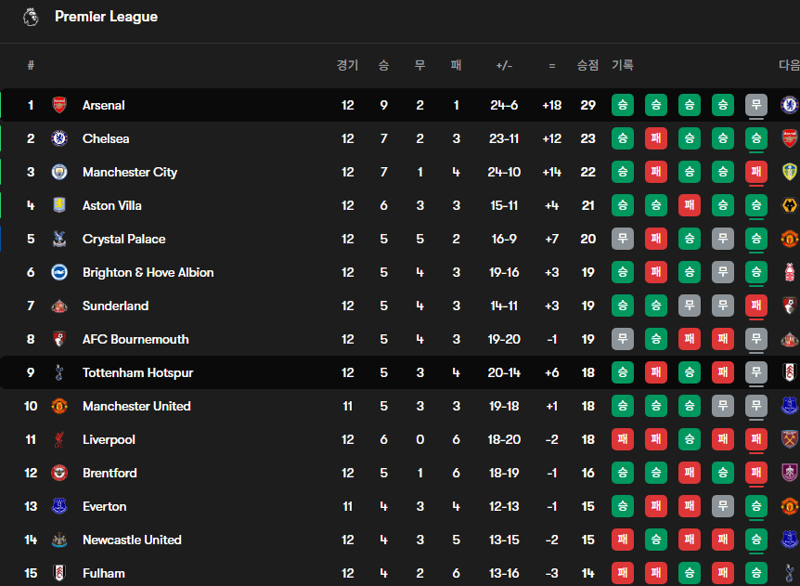Image resolution: width=800 pixels, height=586 pixels.
Task: Click Chelsea's red loss (패) form badge
Action: pyautogui.click(x=656, y=139)
